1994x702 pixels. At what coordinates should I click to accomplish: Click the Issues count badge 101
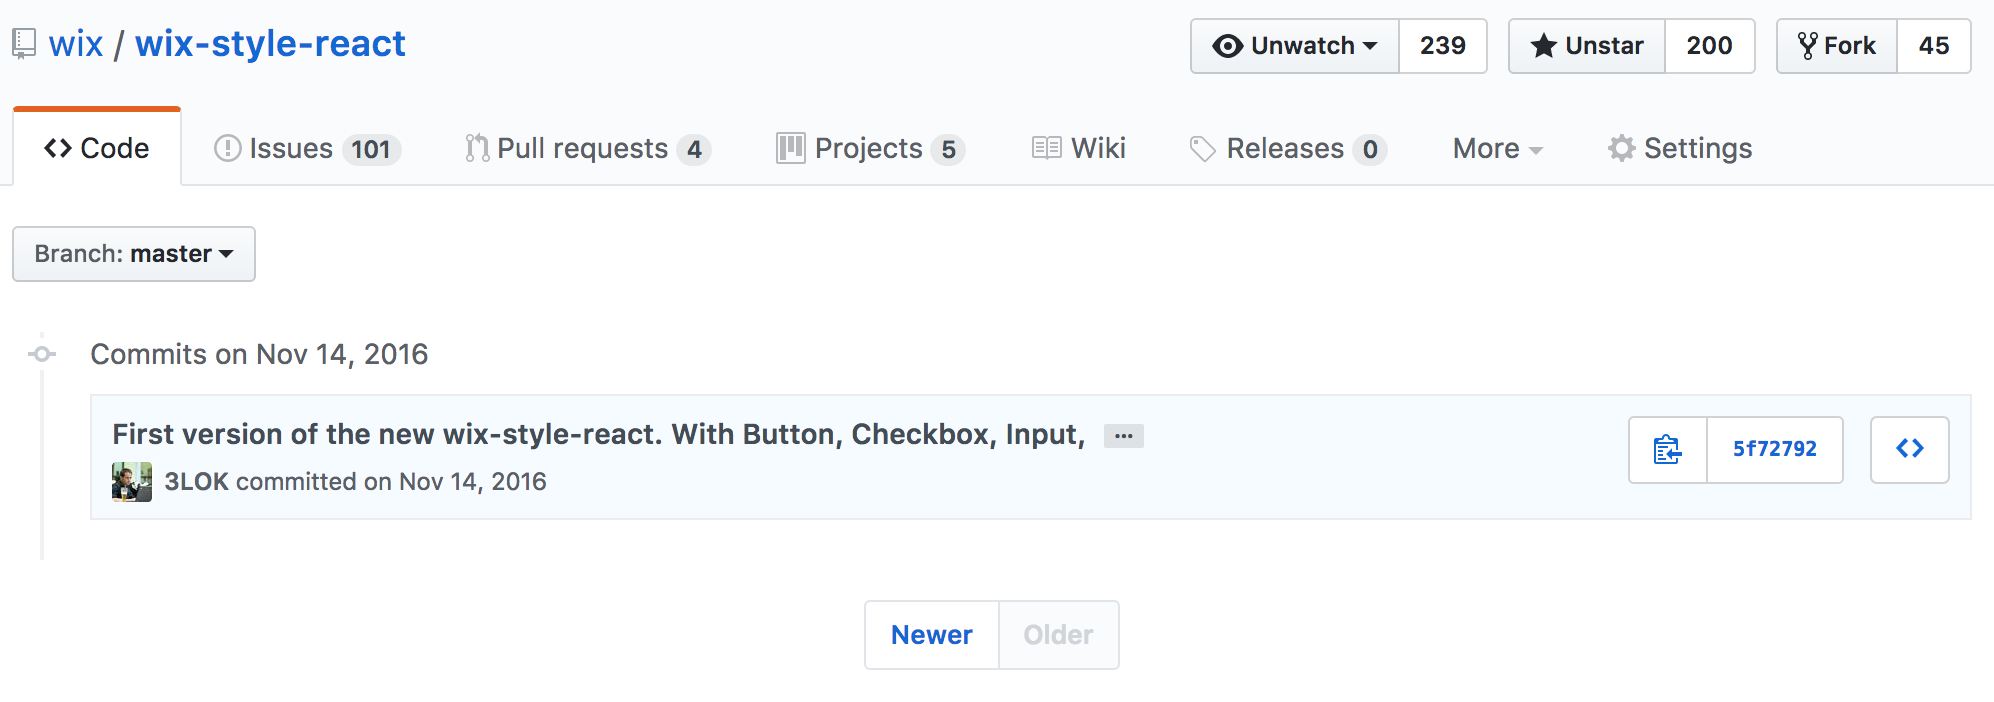point(371,150)
